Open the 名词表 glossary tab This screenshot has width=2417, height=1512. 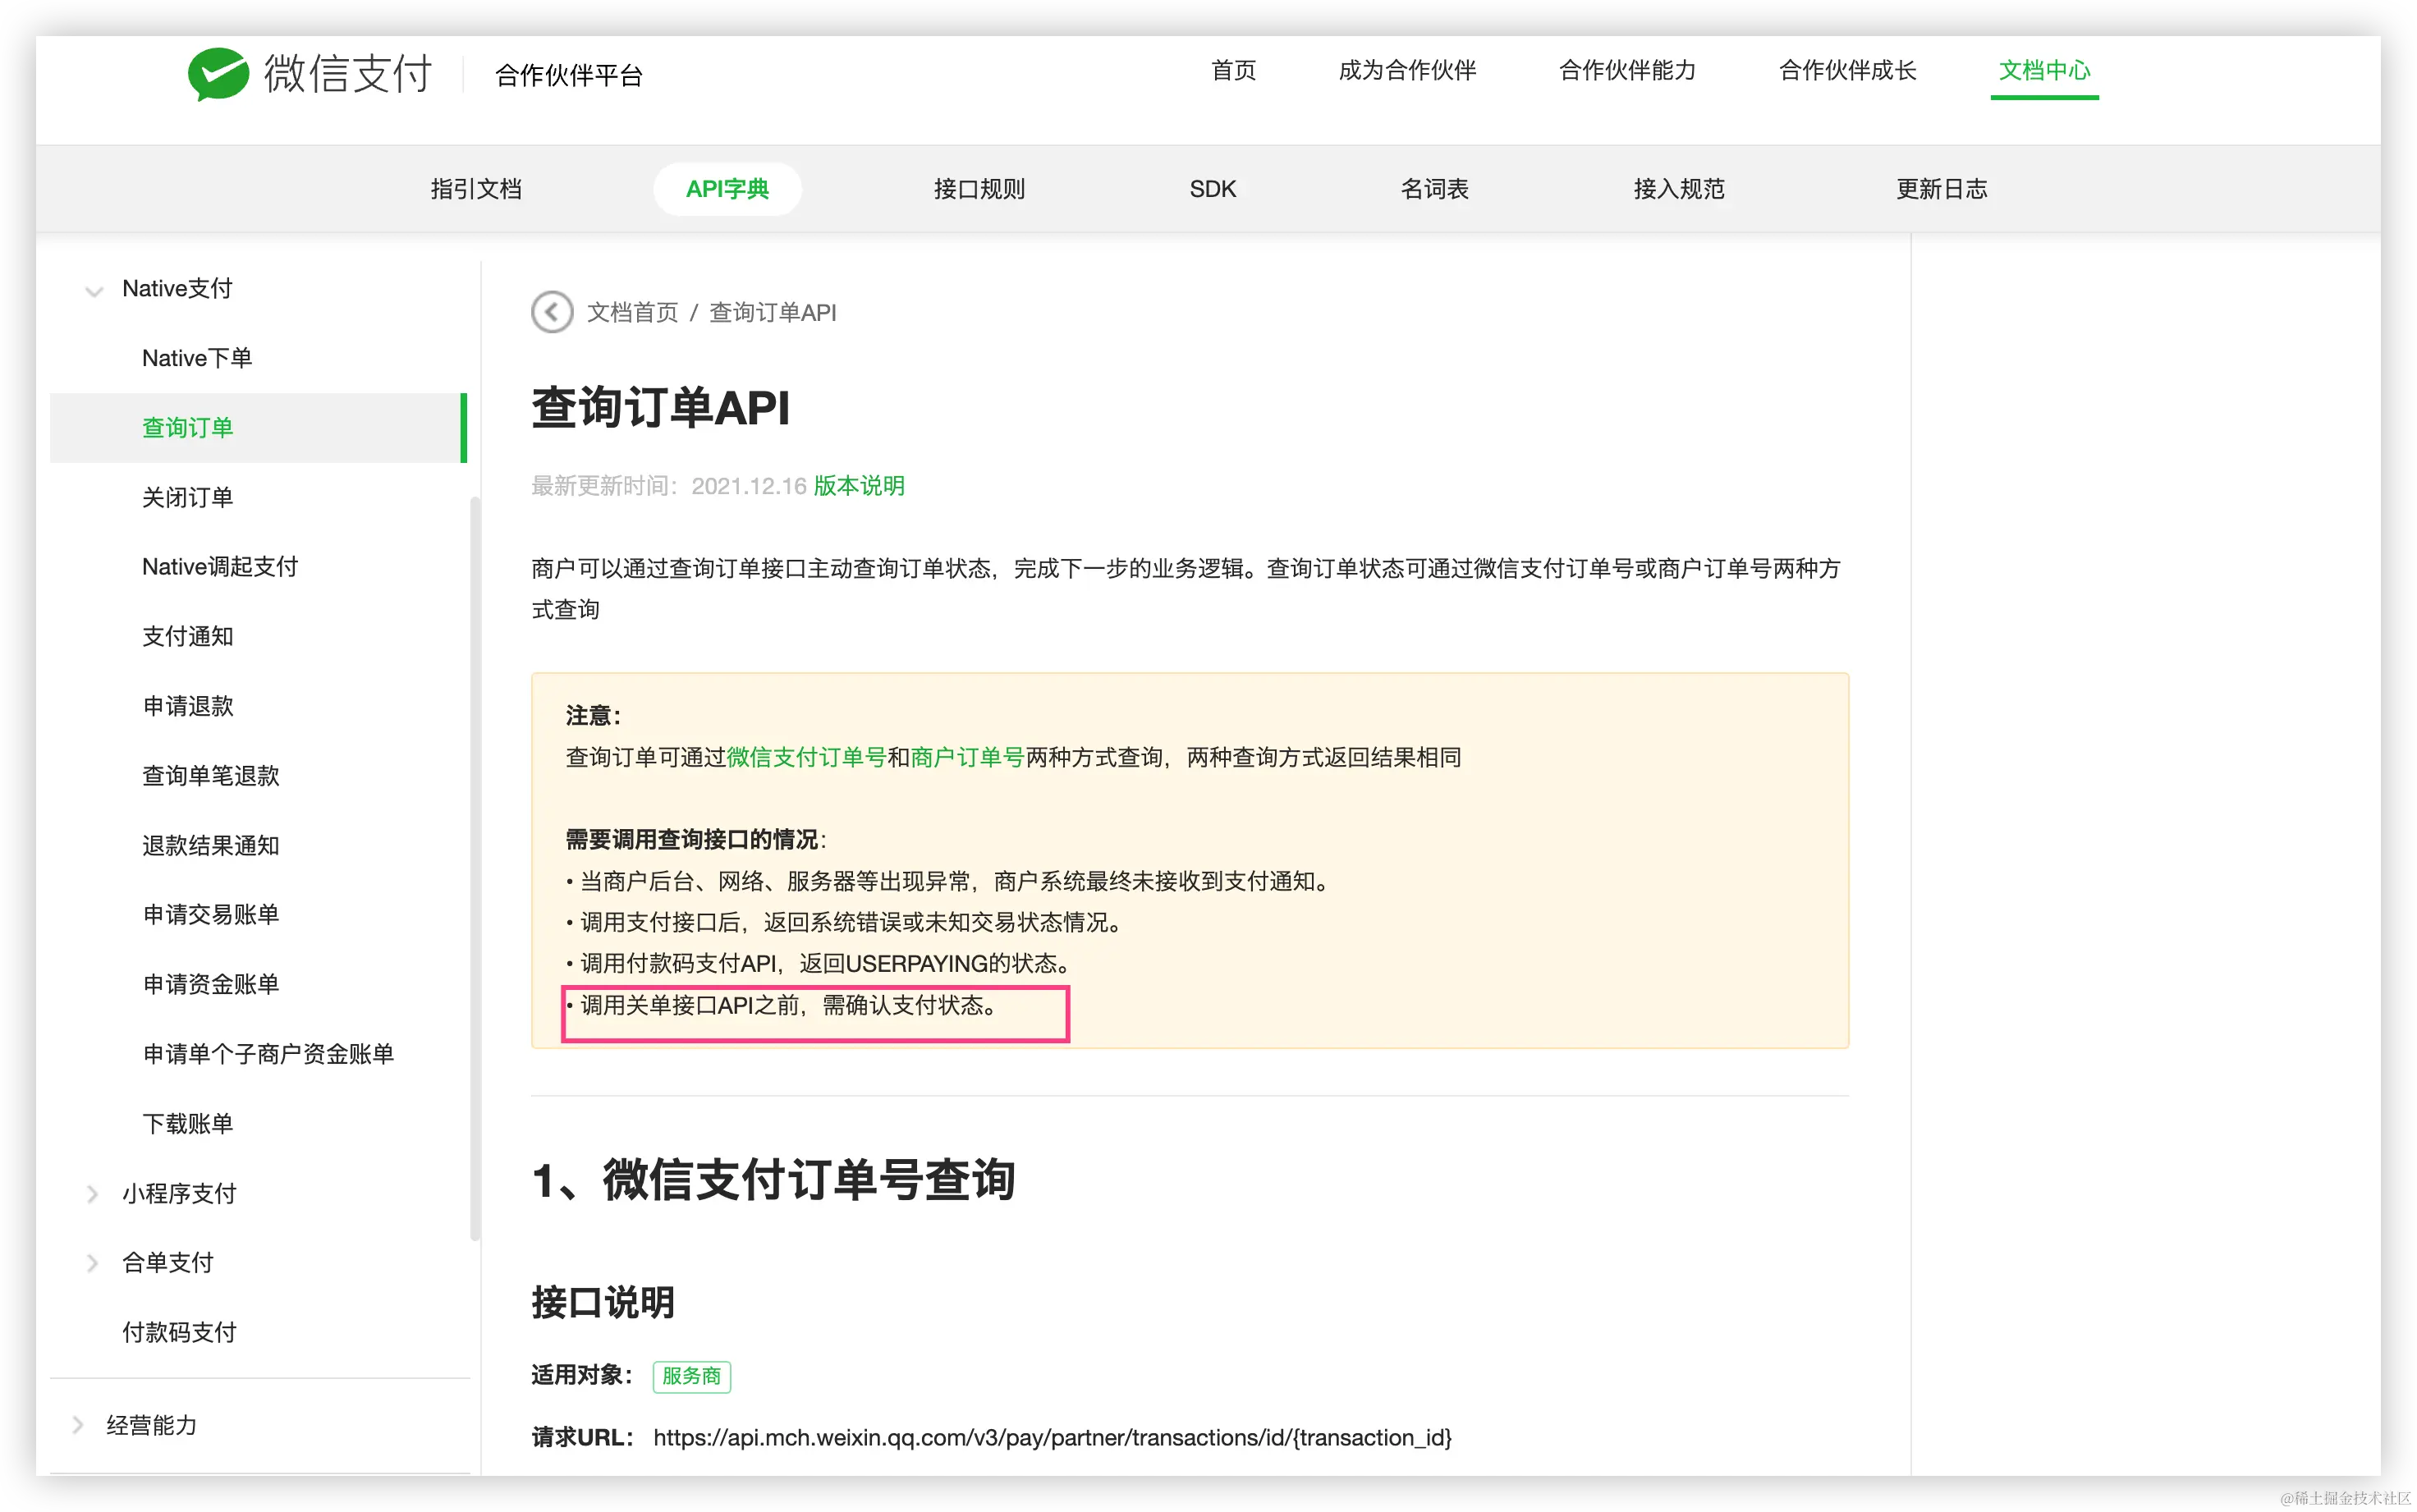(x=1434, y=188)
